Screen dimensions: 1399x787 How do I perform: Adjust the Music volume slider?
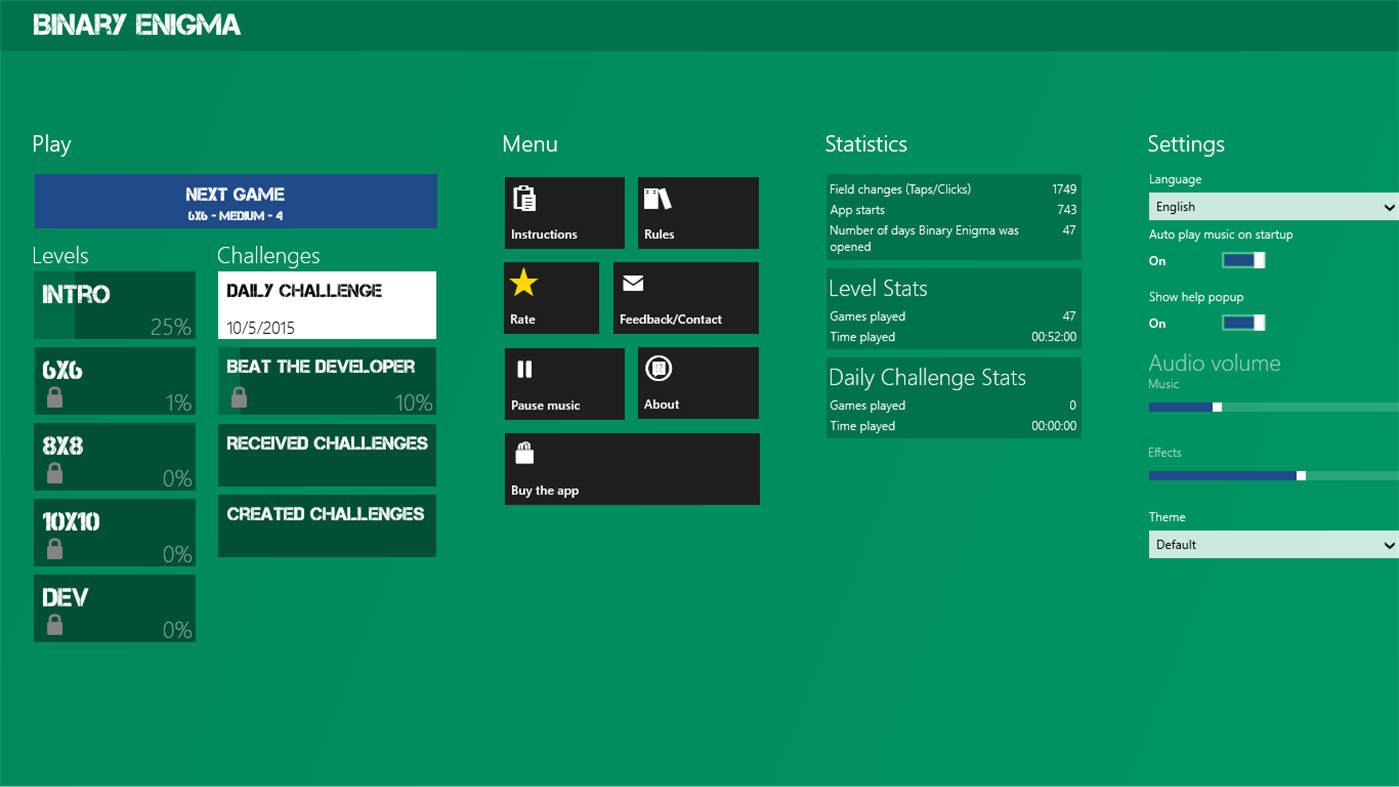(x=1216, y=407)
